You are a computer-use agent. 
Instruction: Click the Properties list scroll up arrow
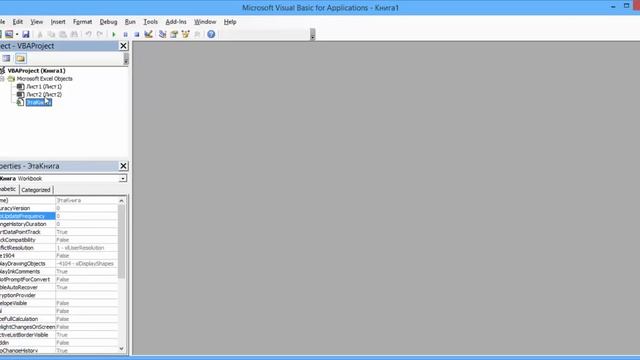coord(121,200)
